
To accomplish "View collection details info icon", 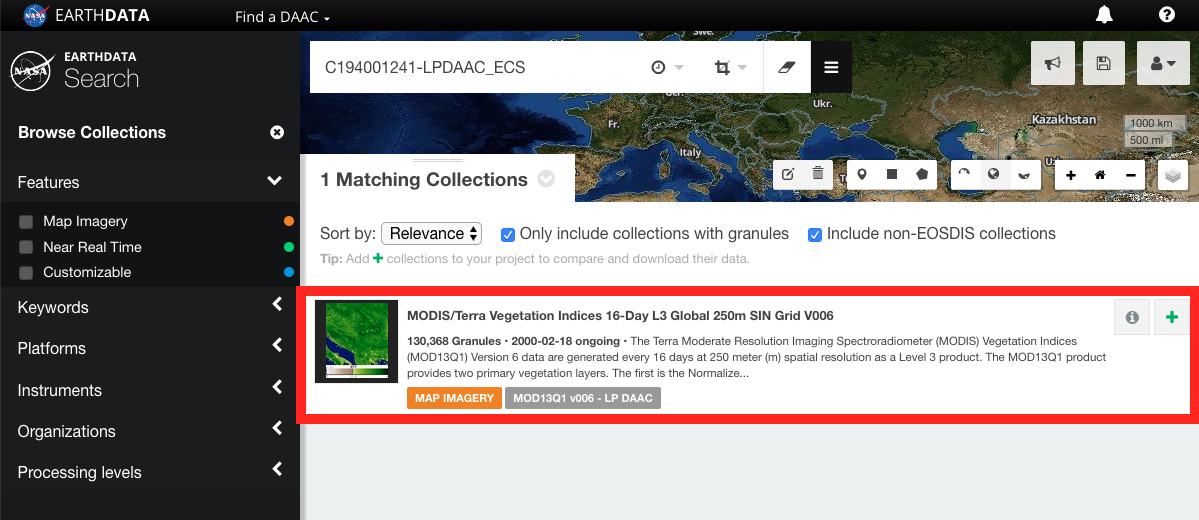I will tap(1132, 317).
